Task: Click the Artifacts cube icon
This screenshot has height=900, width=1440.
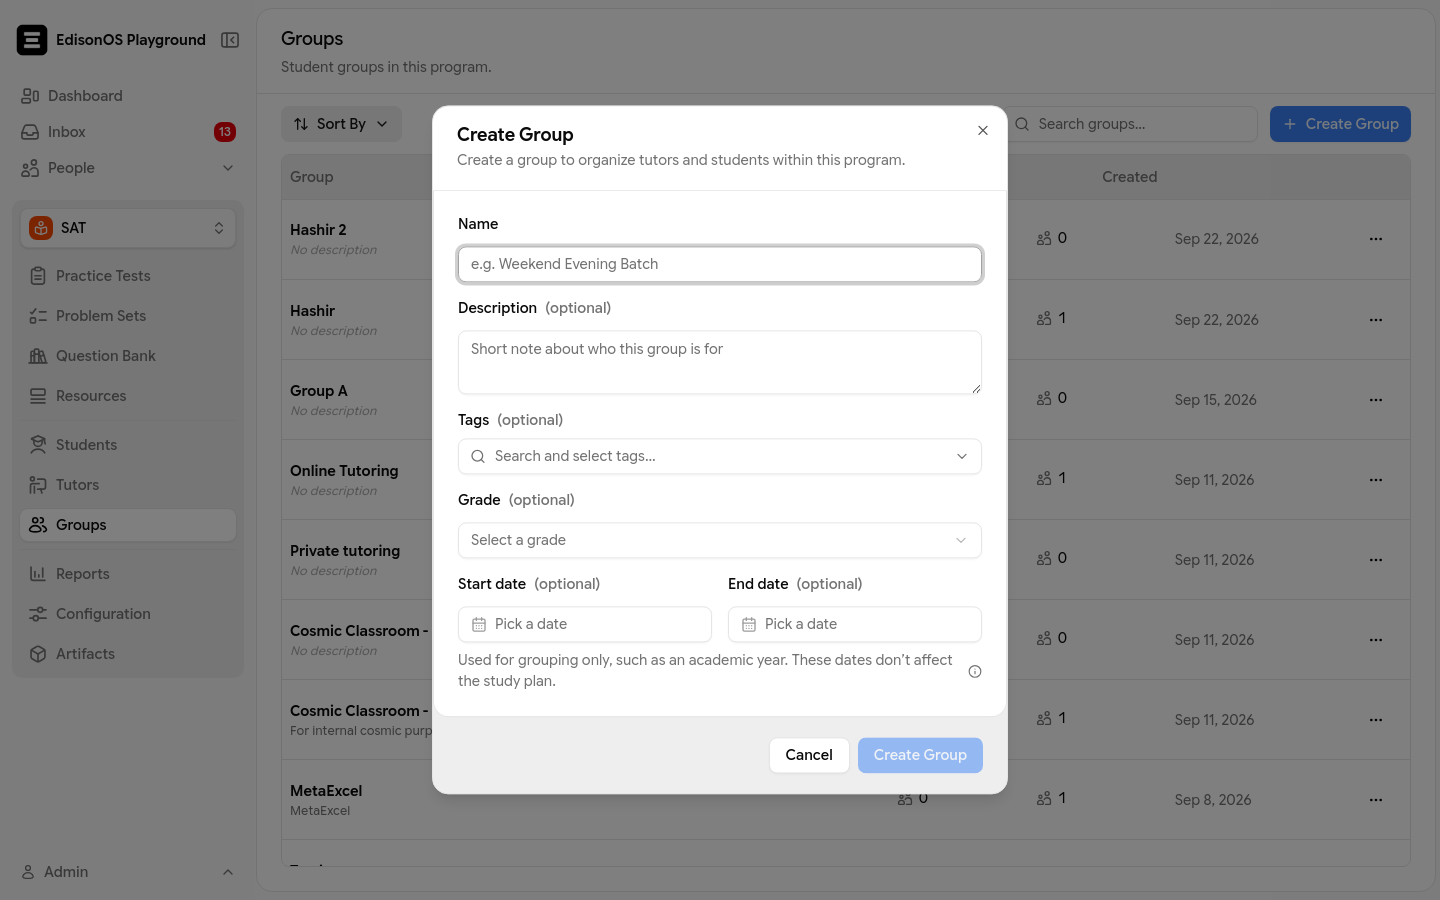Action: click(38, 654)
